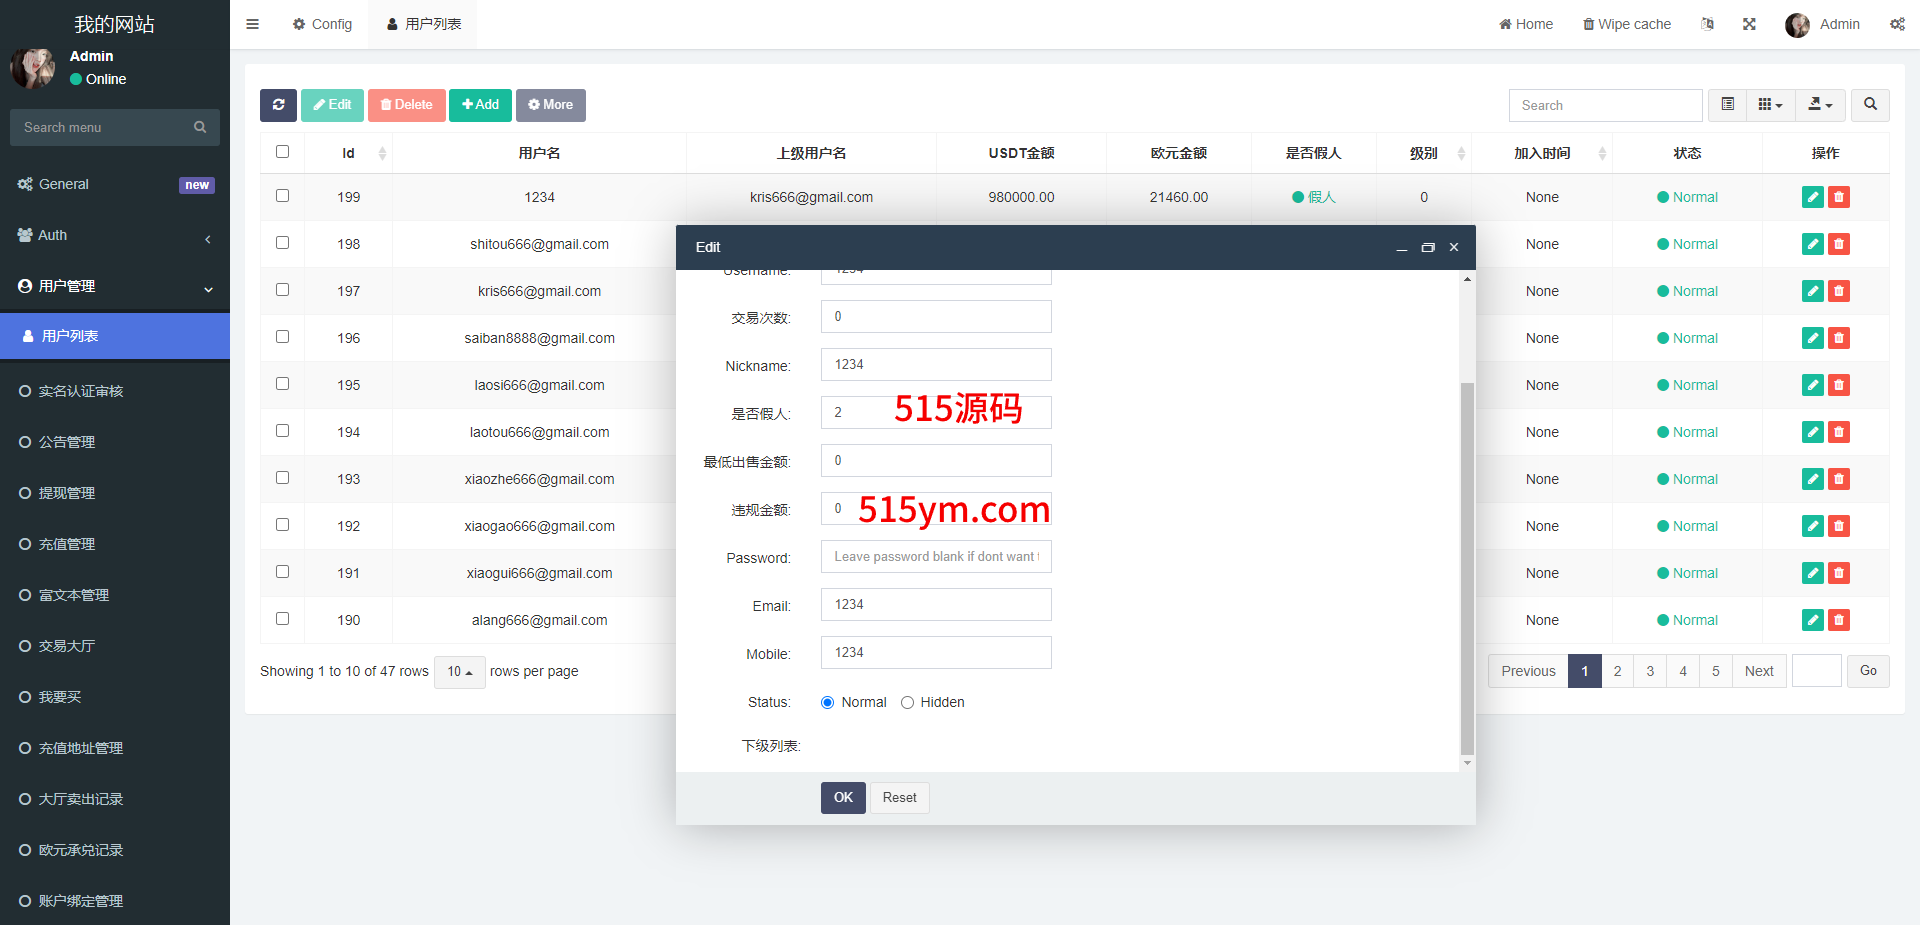Image resolution: width=1920 pixels, height=925 pixels.
Task: Click the search magnifier button above table
Action: pyautogui.click(x=1870, y=105)
